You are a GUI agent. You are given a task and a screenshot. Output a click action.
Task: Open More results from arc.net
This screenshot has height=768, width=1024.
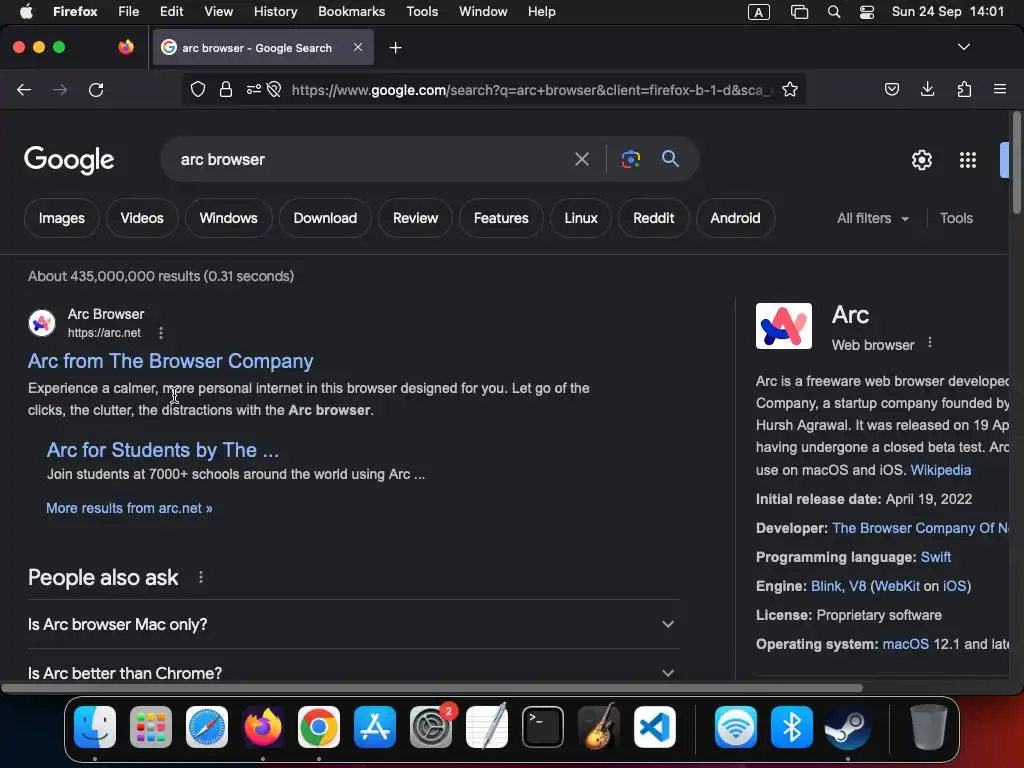click(x=129, y=508)
